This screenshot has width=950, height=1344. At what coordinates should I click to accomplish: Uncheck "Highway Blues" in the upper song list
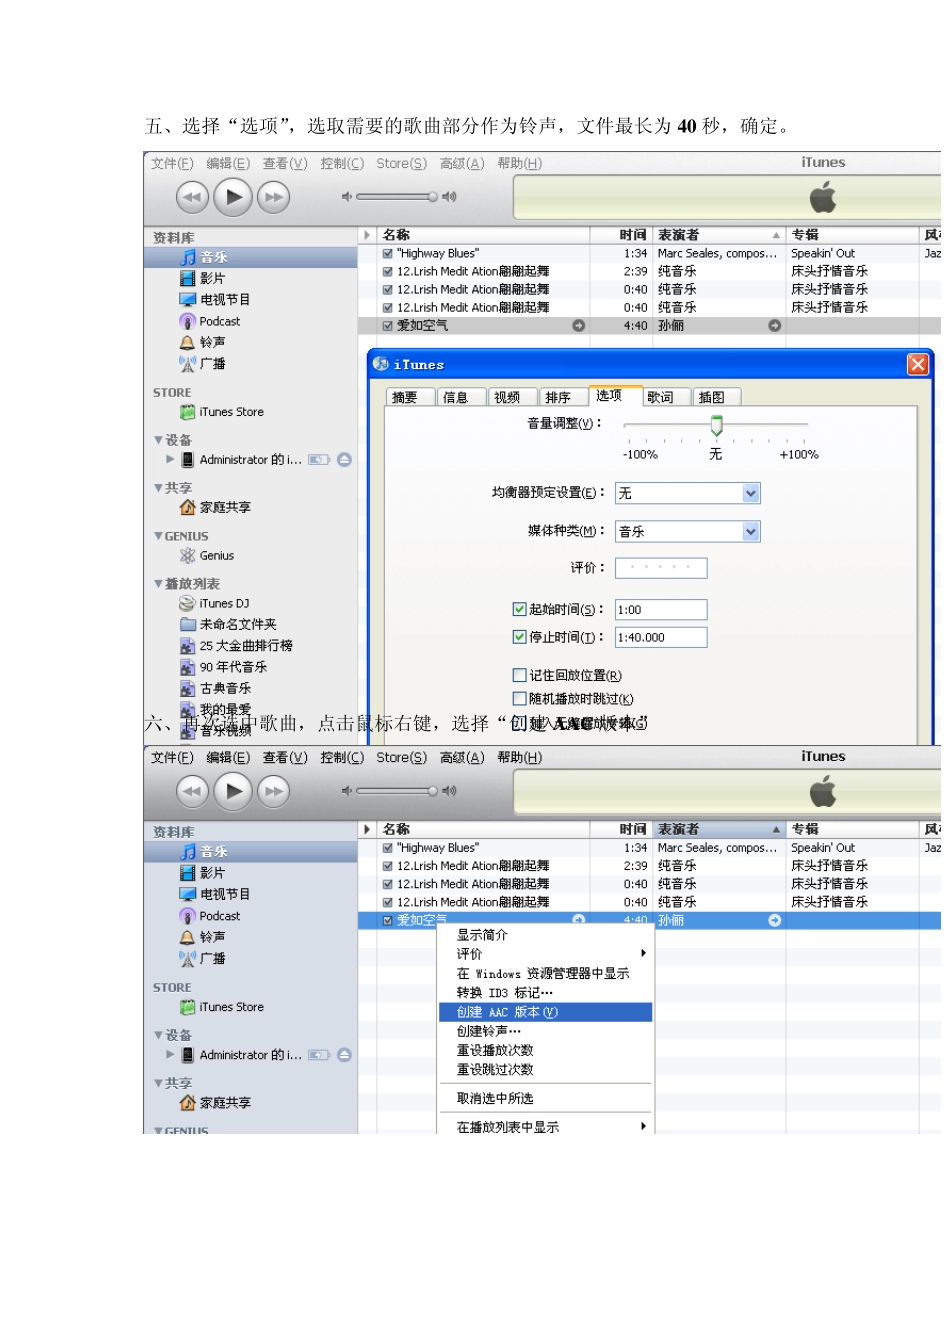388,254
